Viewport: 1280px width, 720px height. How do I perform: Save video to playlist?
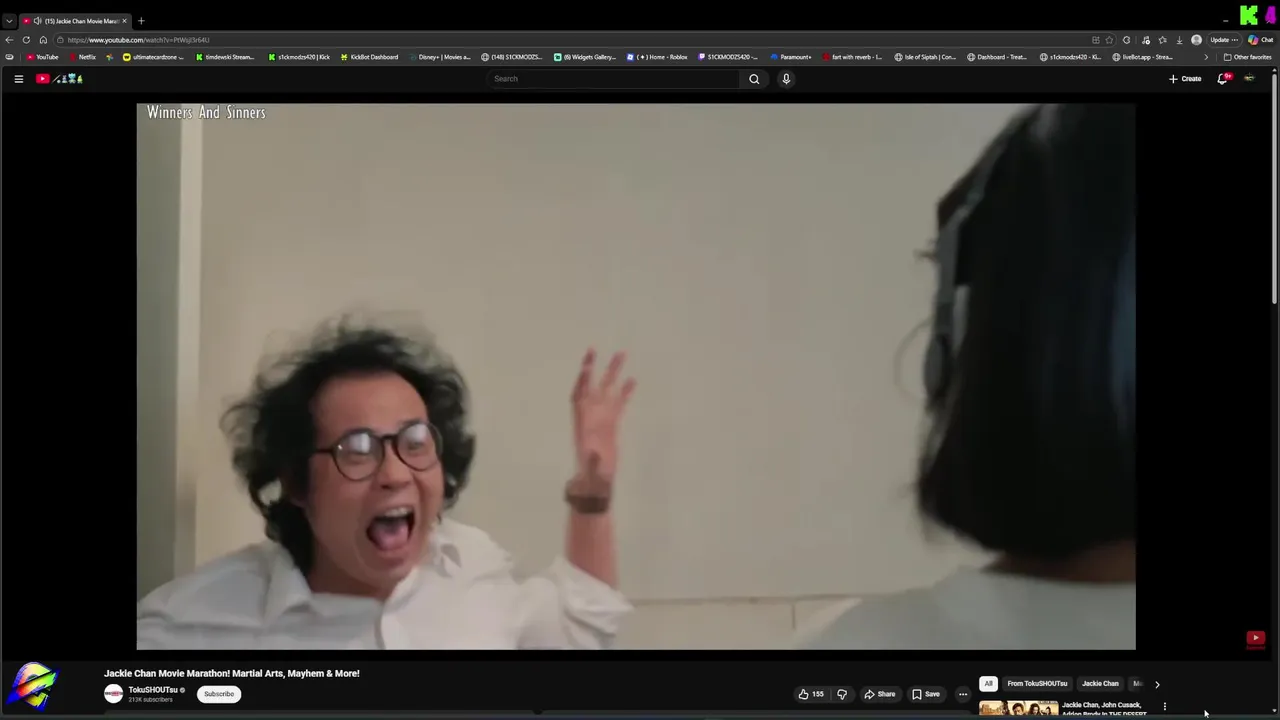tap(926, 694)
